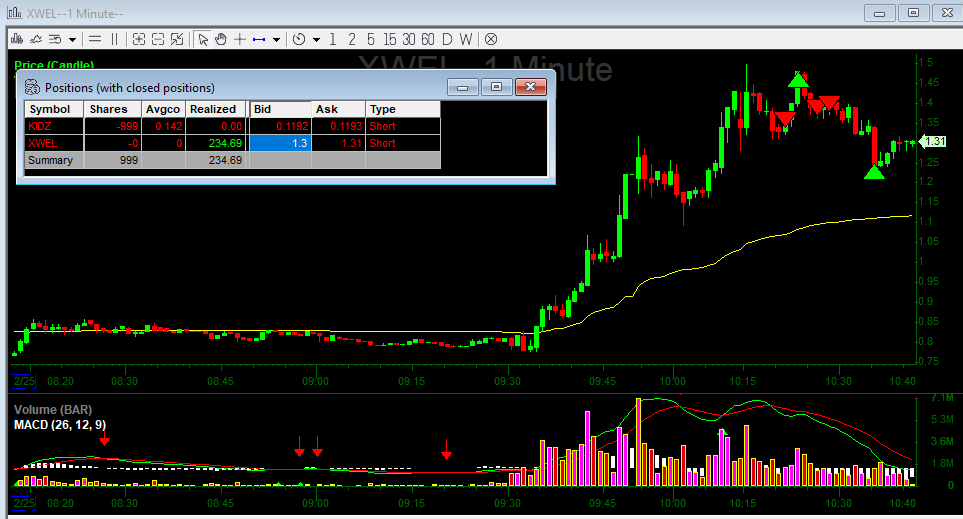Image resolution: width=963 pixels, height=519 pixels.
Task: Switch chart to 30 minute interval
Action: pyautogui.click(x=409, y=39)
